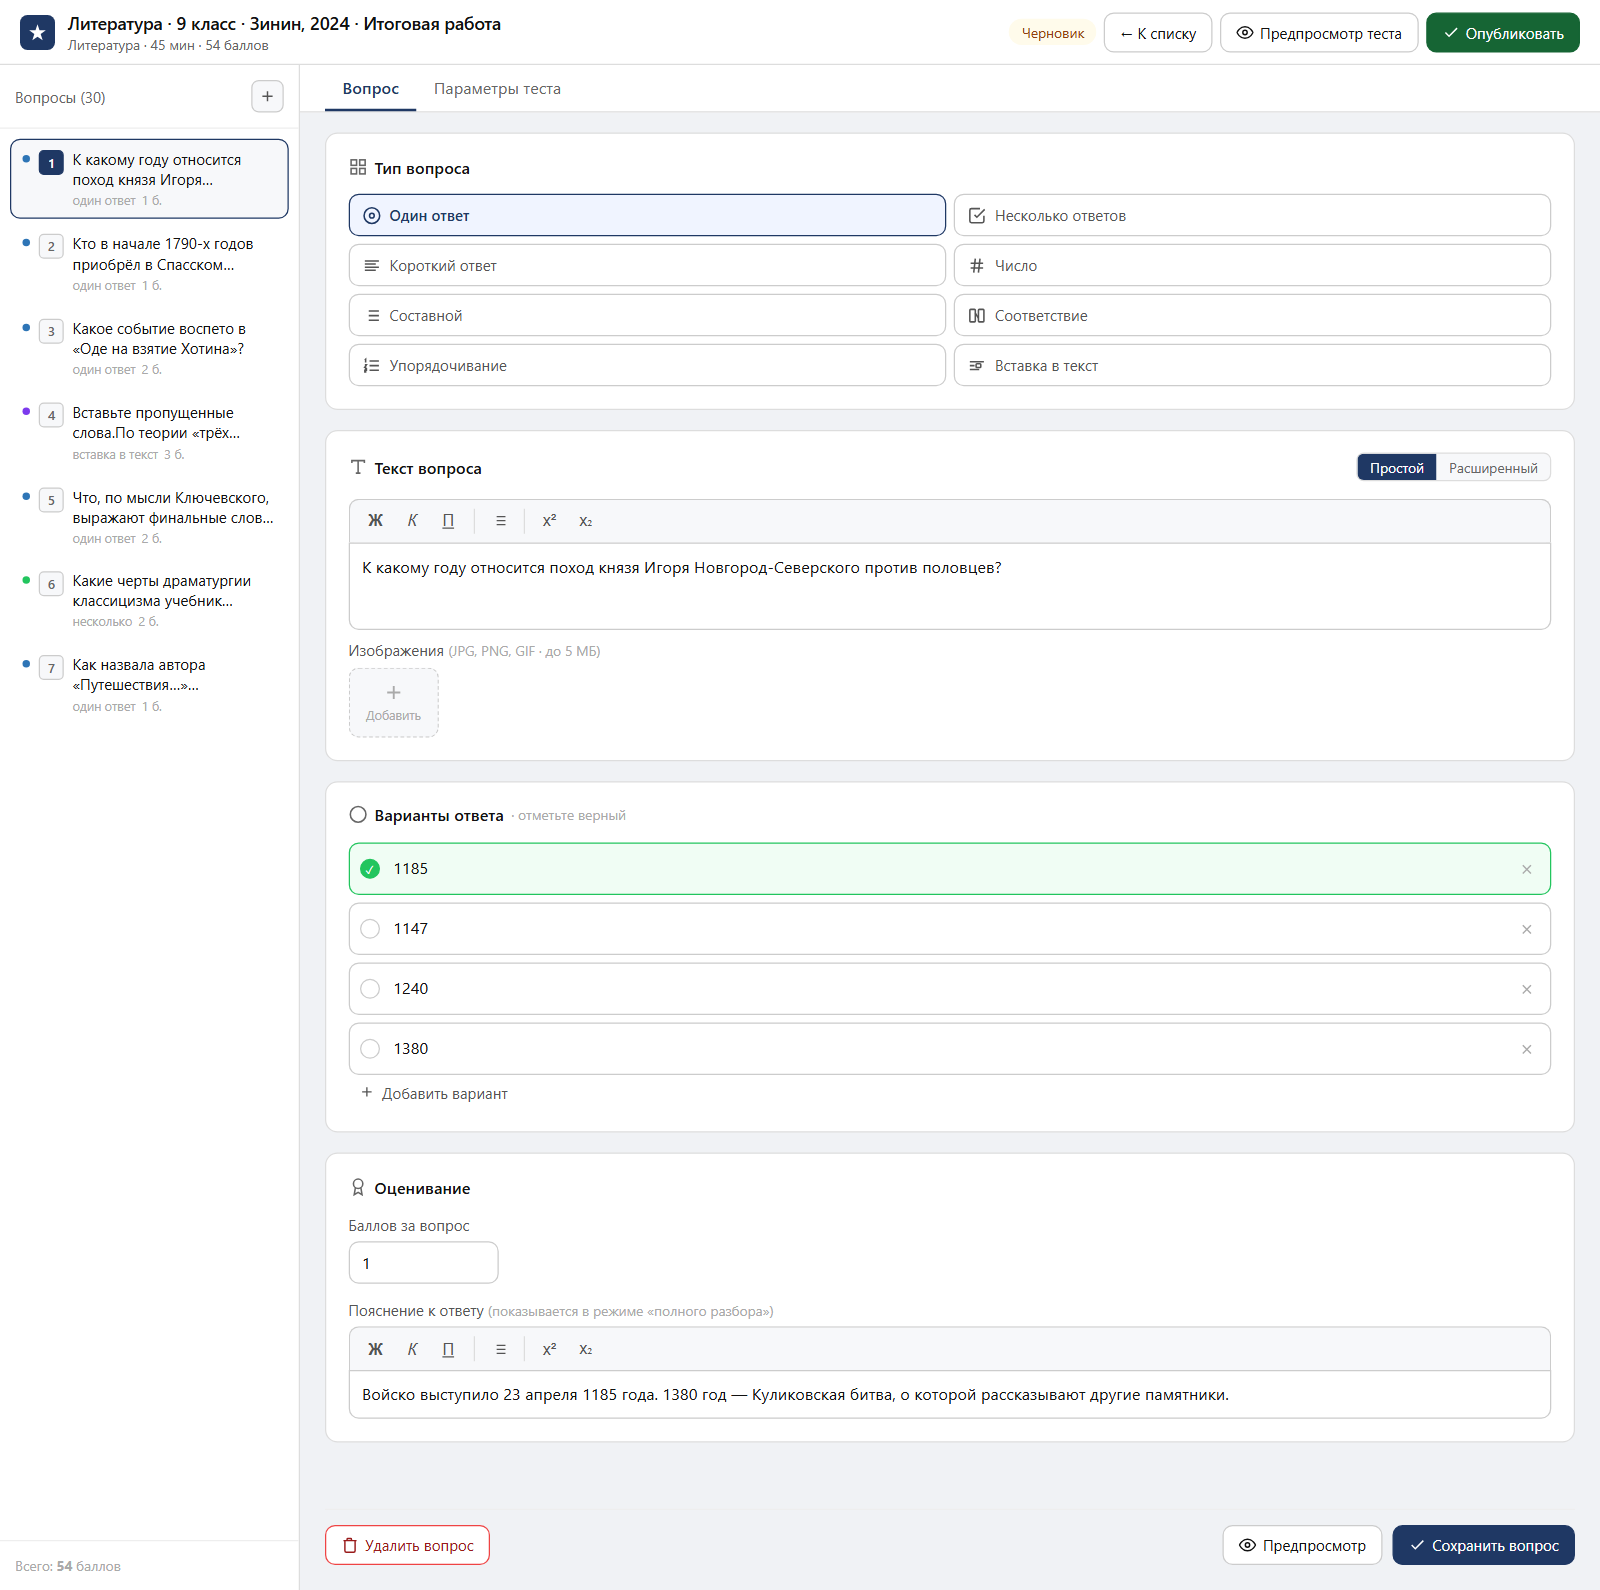Add an image via Добавить box
This screenshot has height=1590, width=1600.
coord(393,703)
